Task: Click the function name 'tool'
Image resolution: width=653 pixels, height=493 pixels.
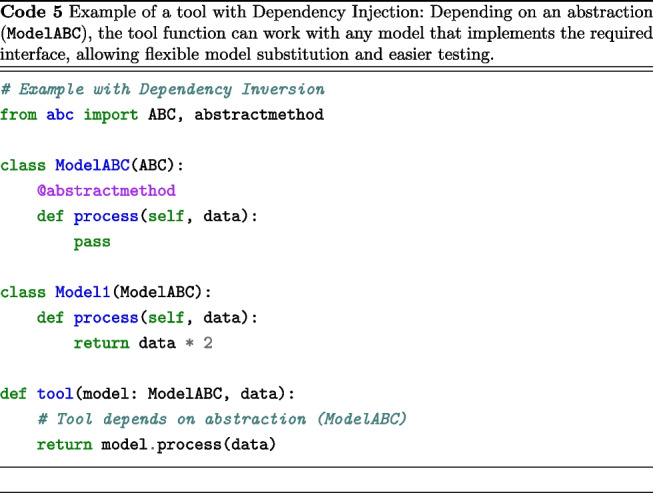Action: [55, 394]
